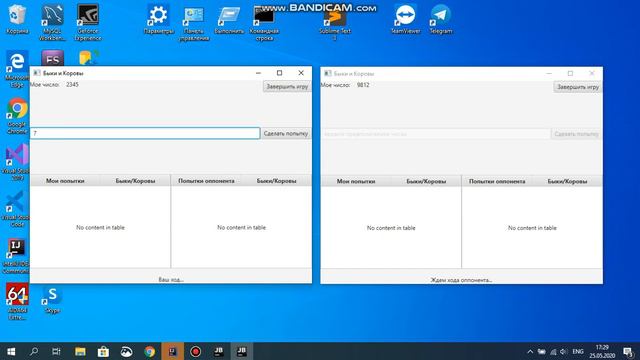Sort by Мои попытки column in 2345 window
This screenshot has width=640, height=360.
coord(65,181)
